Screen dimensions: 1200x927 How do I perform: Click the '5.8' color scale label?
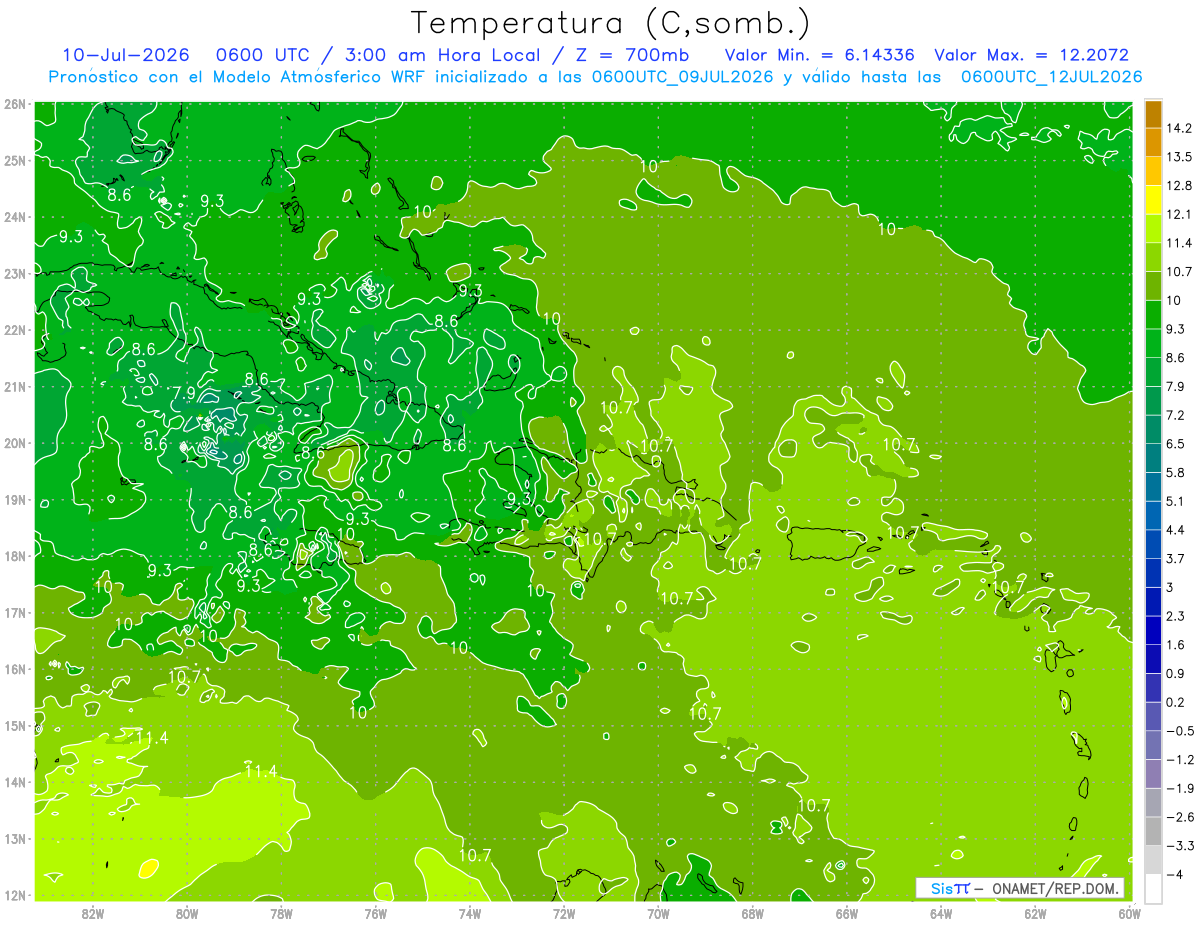(x=1176, y=472)
